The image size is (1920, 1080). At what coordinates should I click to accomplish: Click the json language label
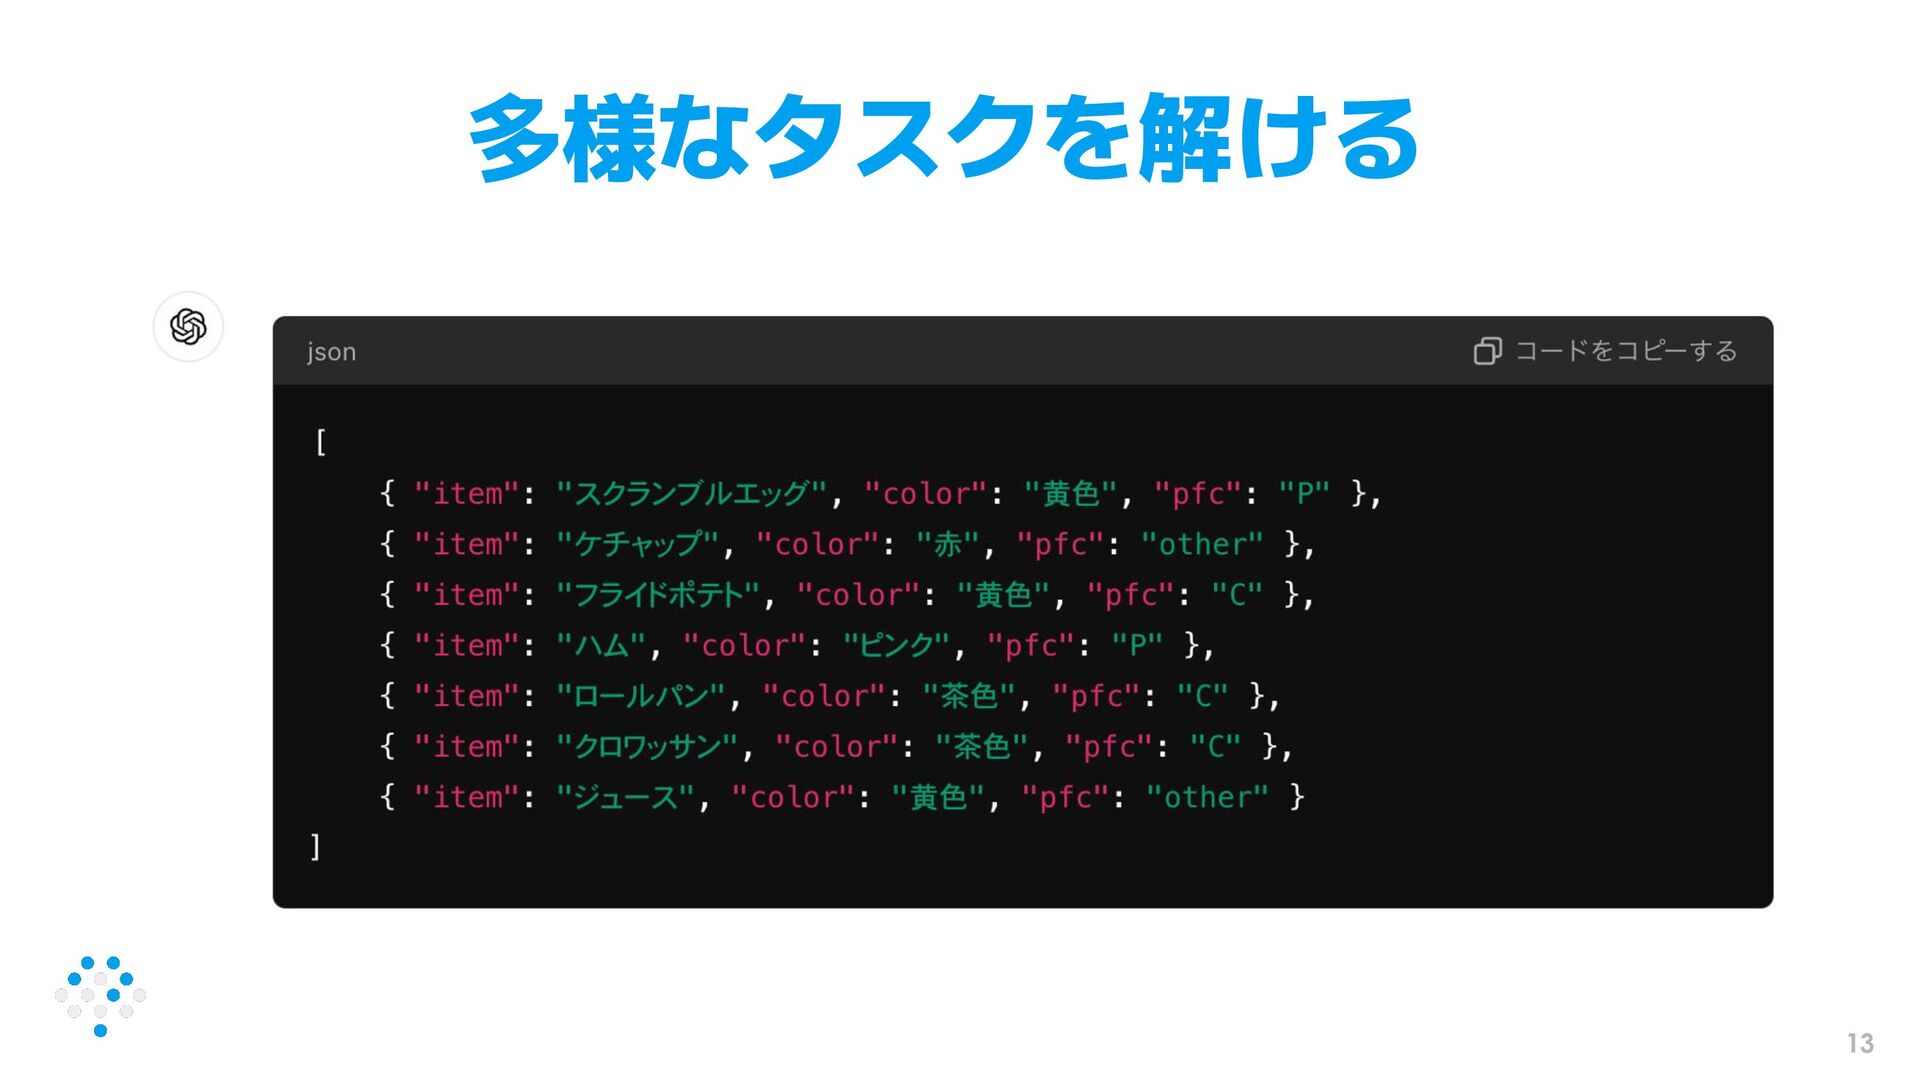[x=331, y=352]
